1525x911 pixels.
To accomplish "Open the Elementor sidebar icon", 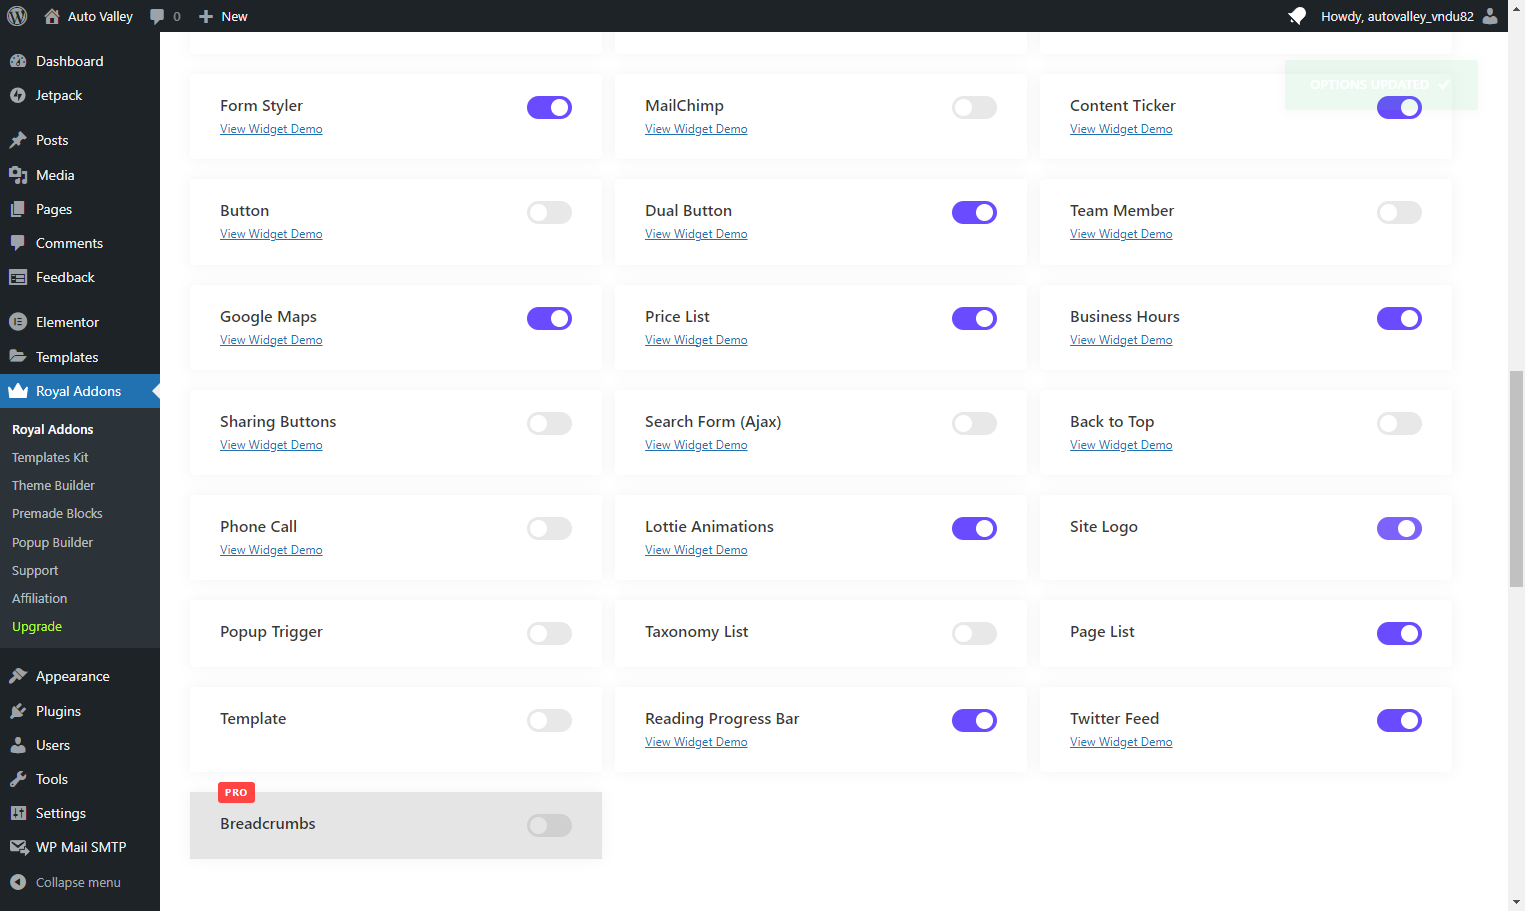I will coord(18,322).
